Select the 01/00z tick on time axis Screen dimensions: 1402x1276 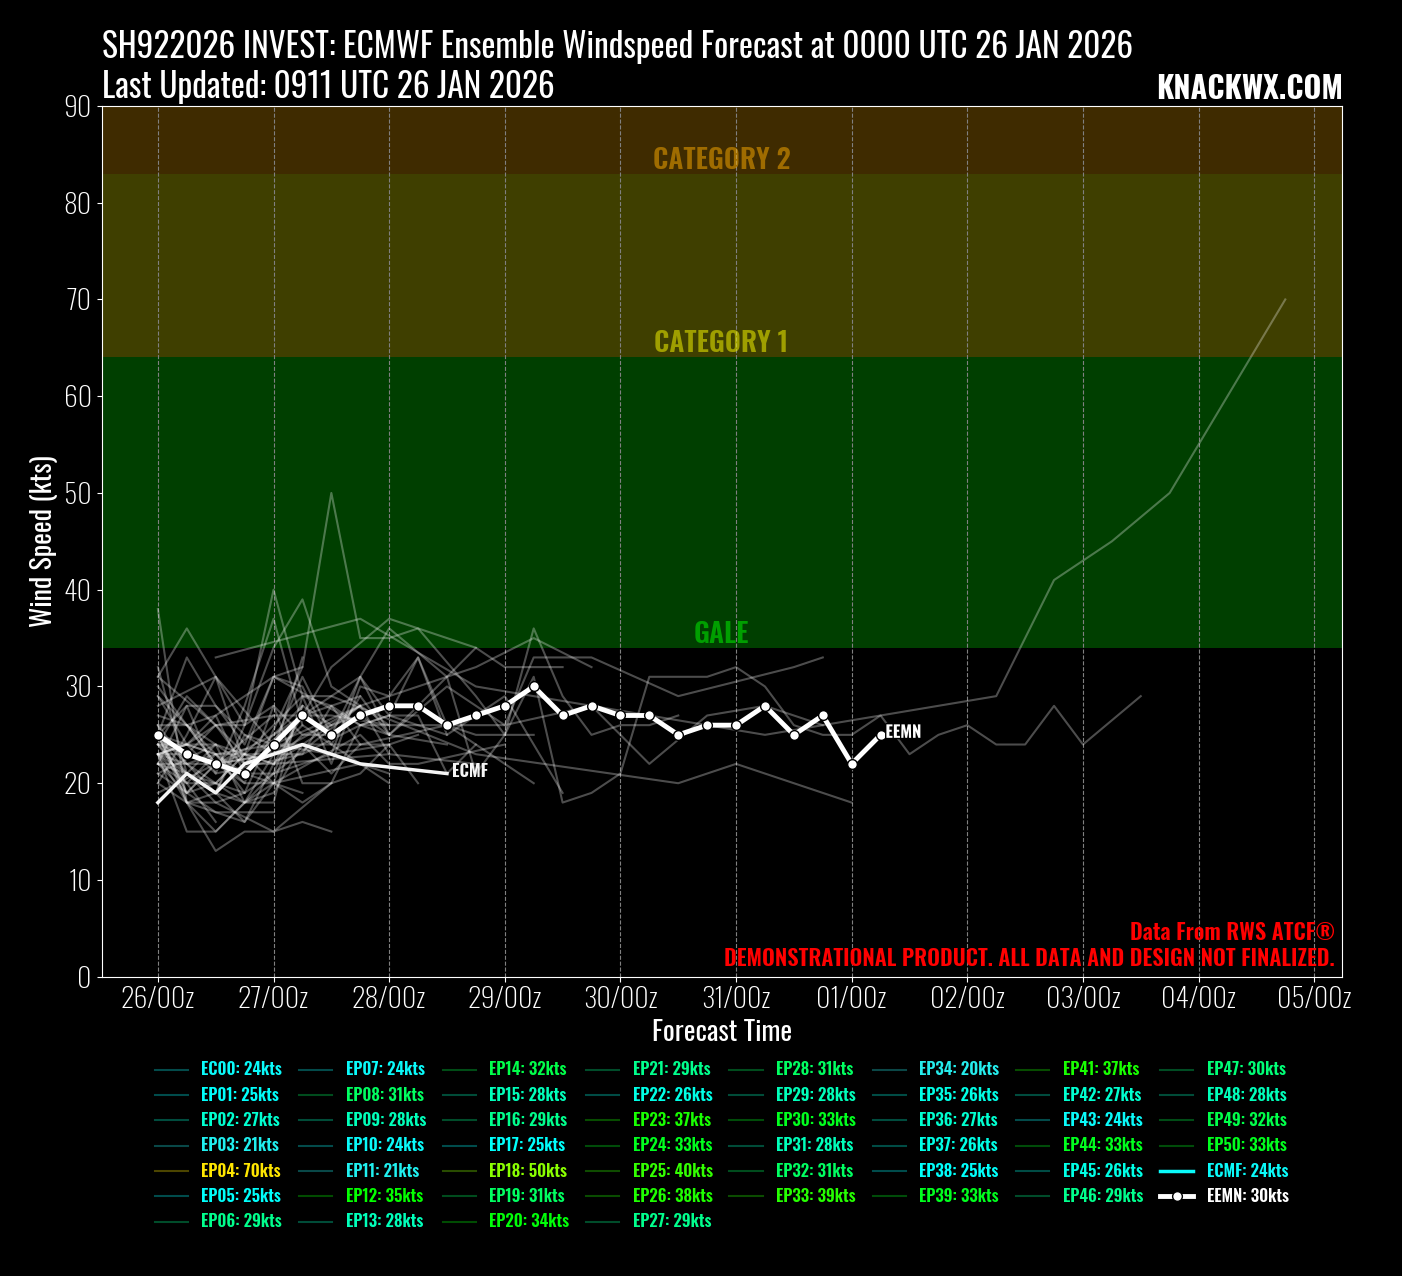[x=852, y=998]
